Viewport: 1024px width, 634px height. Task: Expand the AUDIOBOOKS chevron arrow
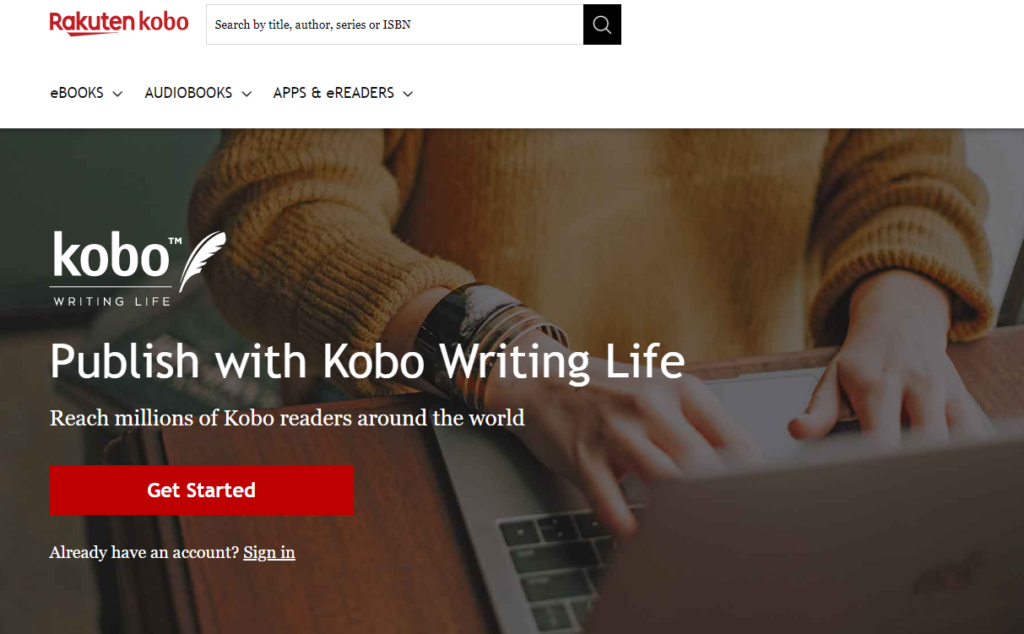246,94
